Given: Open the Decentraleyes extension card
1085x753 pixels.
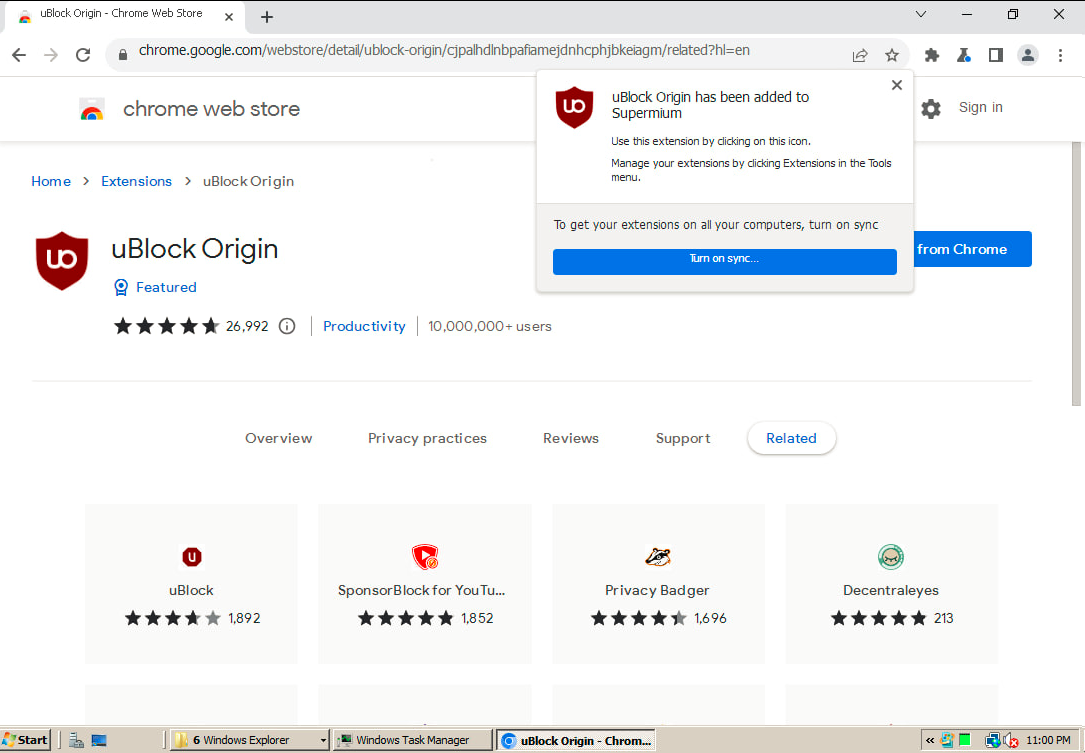Looking at the screenshot, I should click(891, 583).
